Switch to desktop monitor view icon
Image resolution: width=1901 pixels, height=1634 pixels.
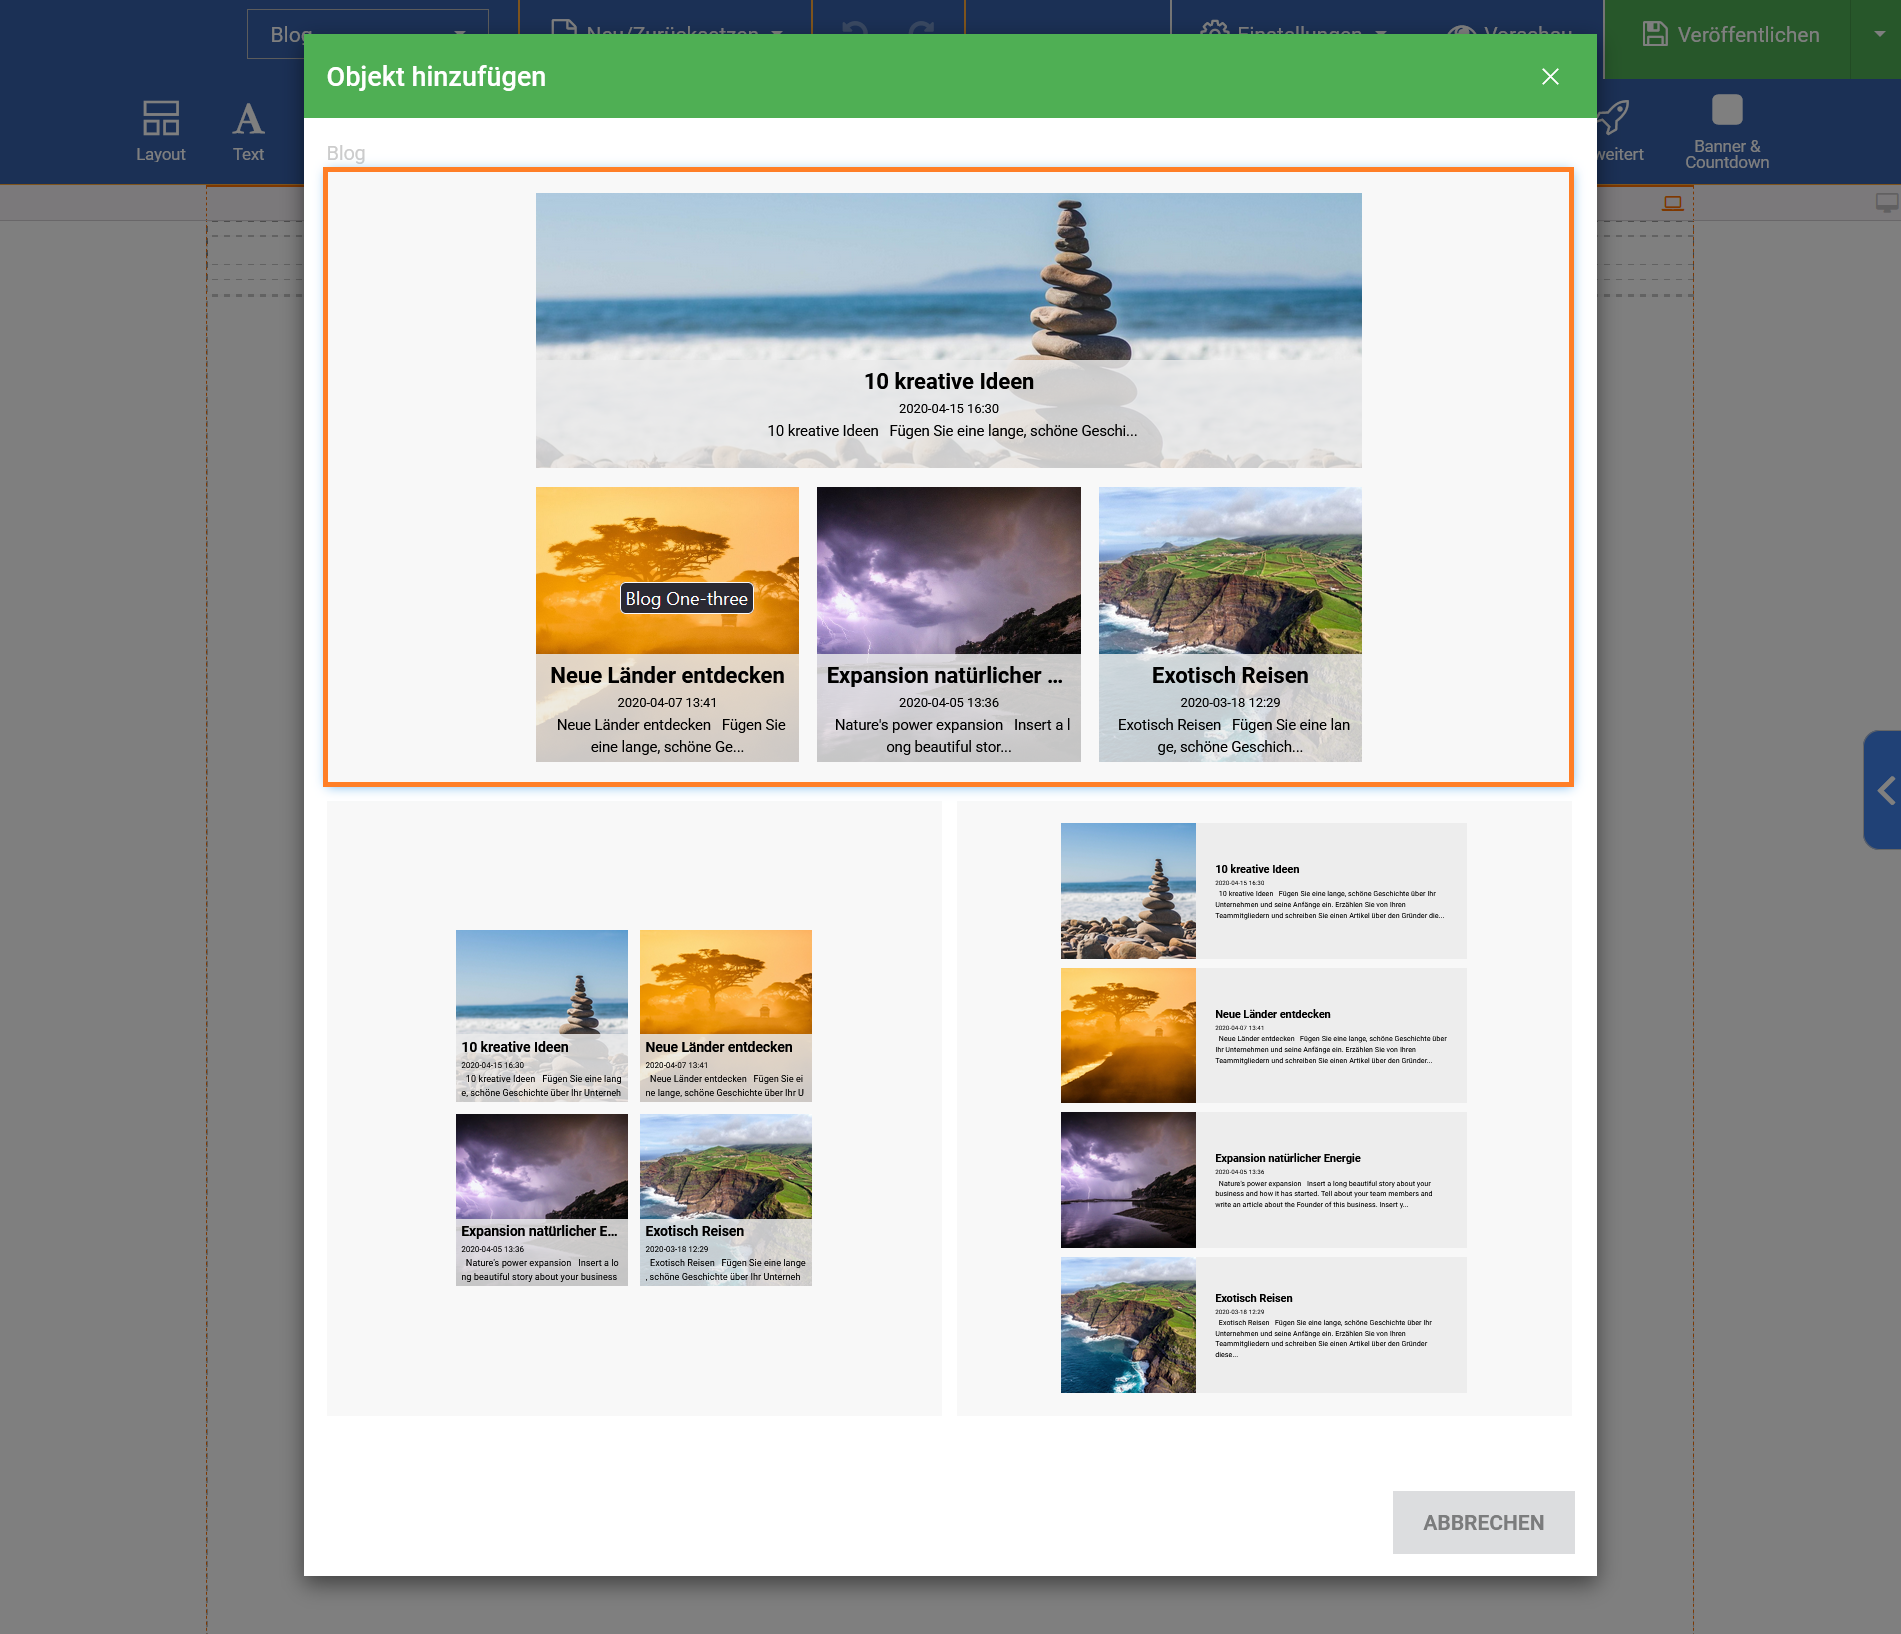pyautogui.click(x=1886, y=203)
